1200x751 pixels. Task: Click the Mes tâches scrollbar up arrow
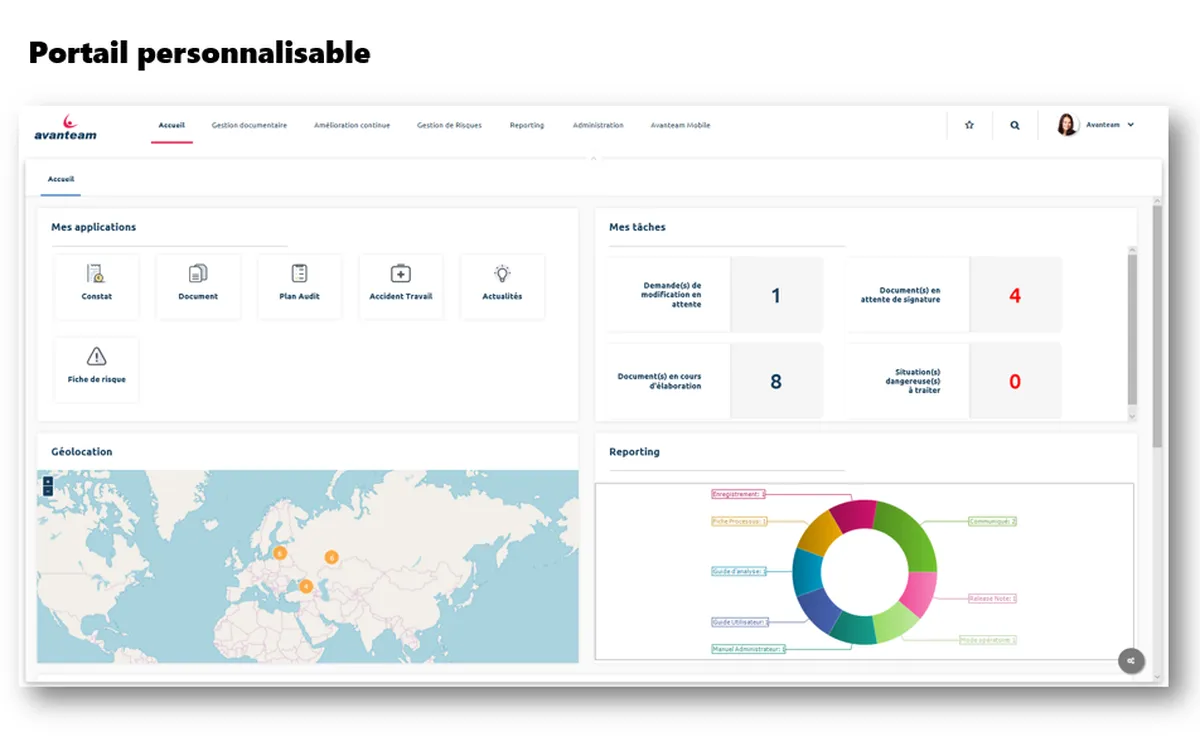pyautogui.click(x=1132, y=249)
